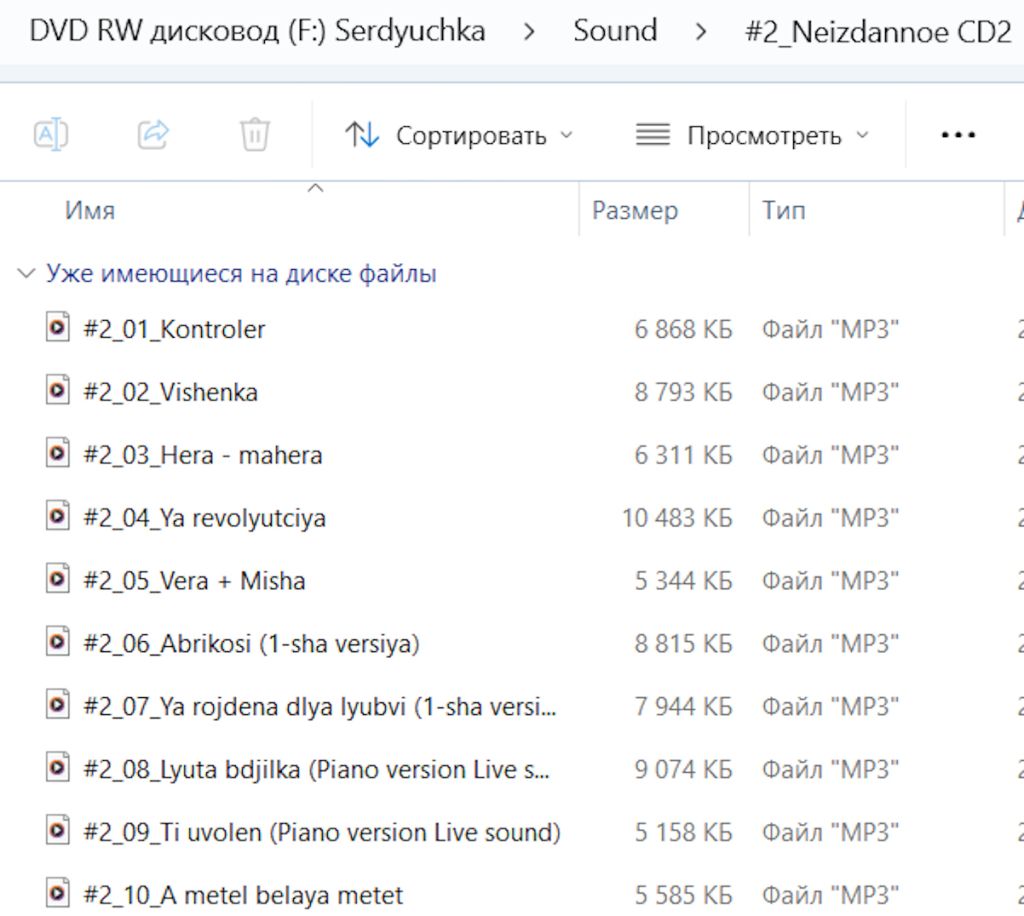Expand breadcrumb chevron after Sound
Viewport: 1024px width, 916px height.
tap(701, 31)
